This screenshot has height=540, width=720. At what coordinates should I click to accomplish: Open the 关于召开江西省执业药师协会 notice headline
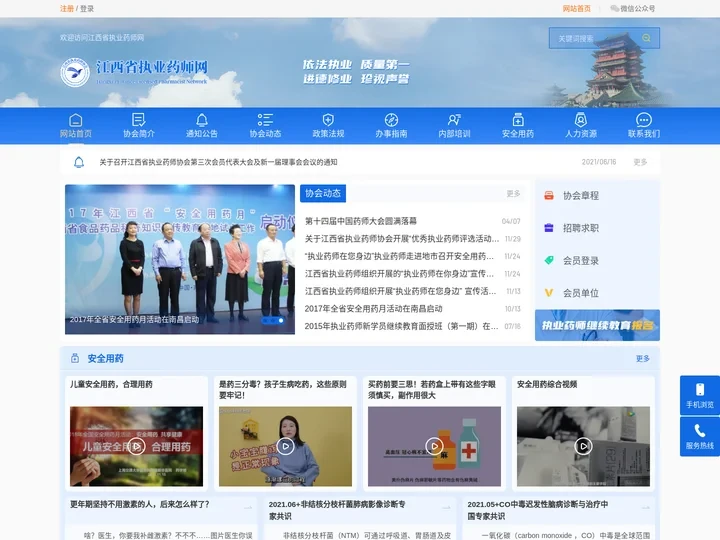point(219,162)
